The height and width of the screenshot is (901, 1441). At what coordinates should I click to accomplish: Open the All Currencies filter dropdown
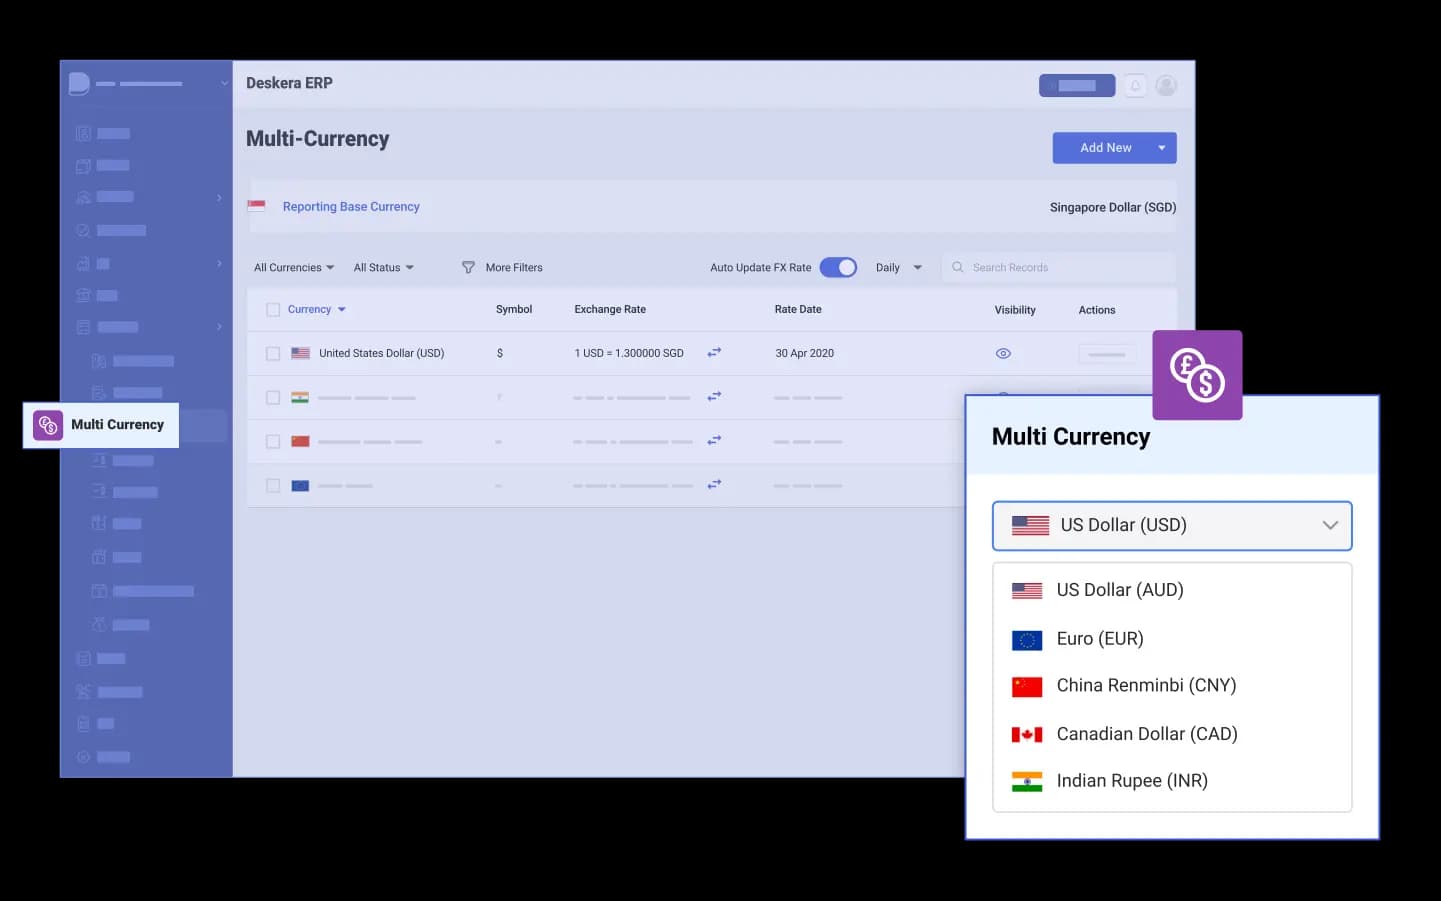click(294, 268)
